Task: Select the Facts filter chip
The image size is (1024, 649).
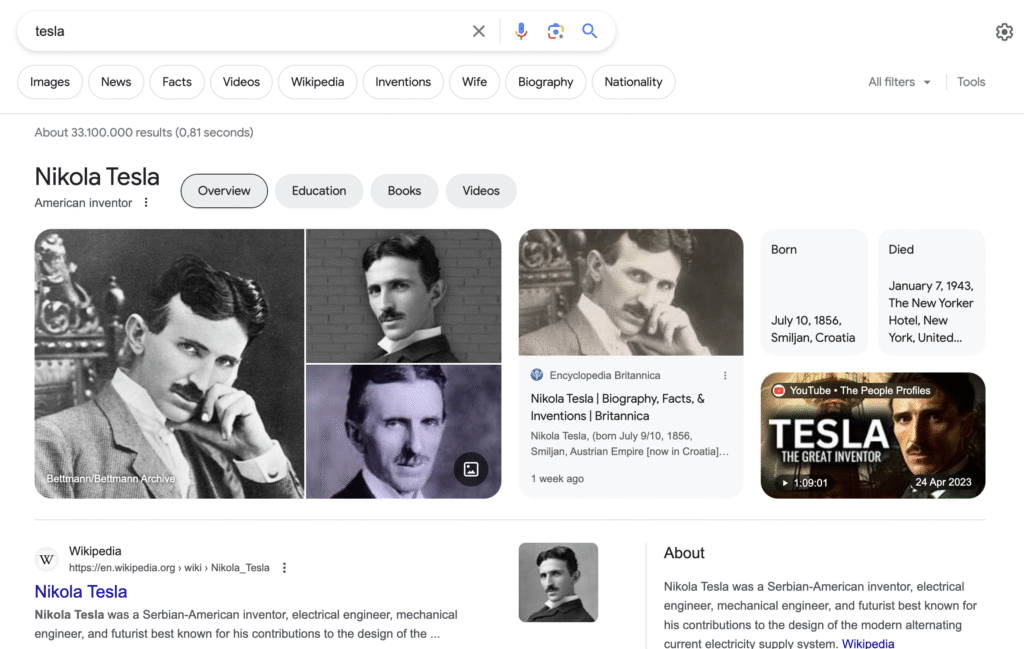Action: [x=177, y=82]
